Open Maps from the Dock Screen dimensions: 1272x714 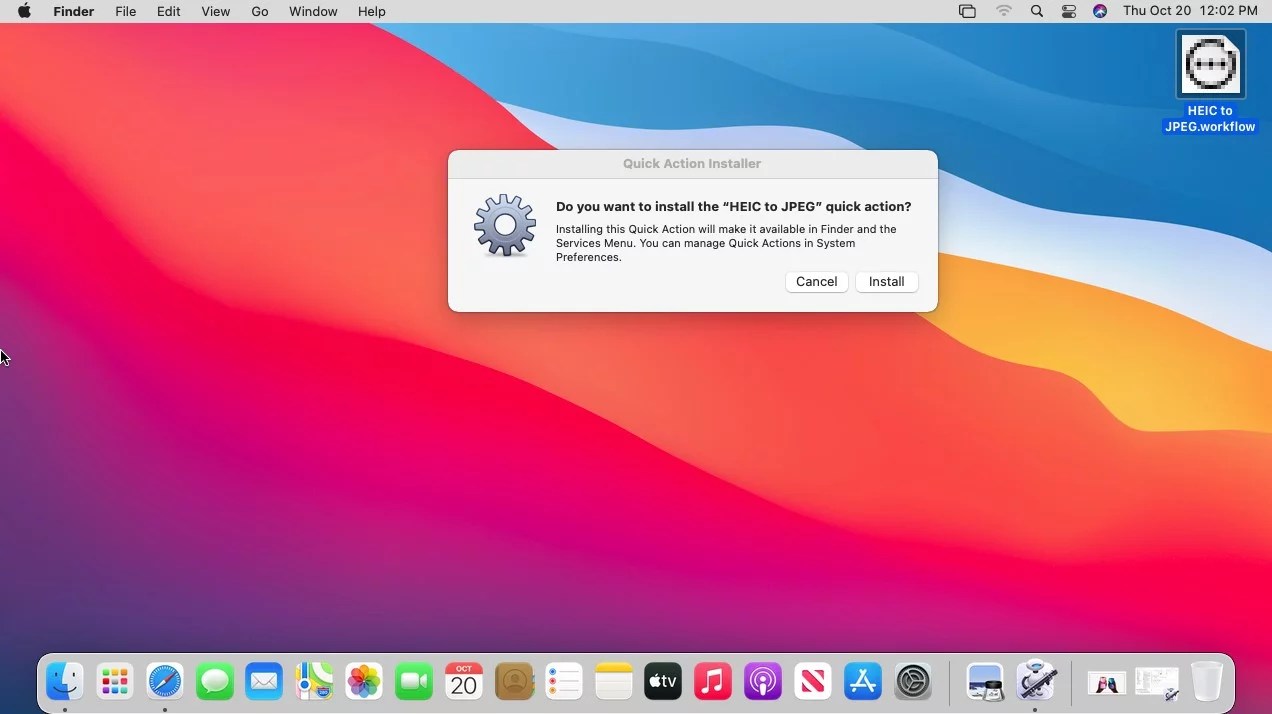coord(314,681)
